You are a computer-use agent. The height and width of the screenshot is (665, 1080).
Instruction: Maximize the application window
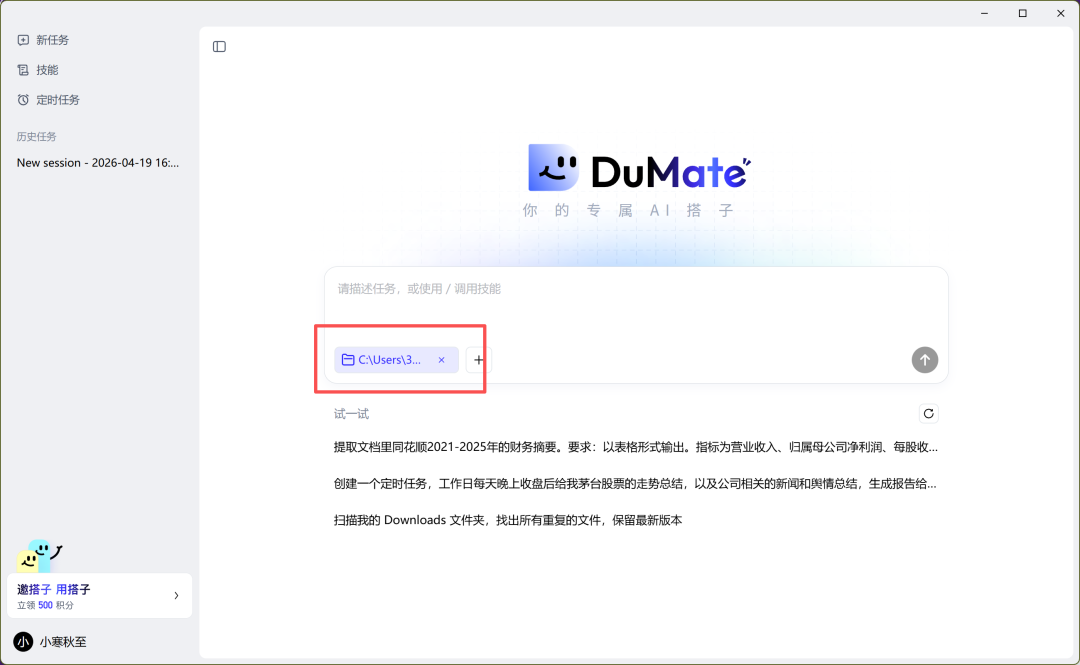pyautogui.click(x=1022, y=13)
